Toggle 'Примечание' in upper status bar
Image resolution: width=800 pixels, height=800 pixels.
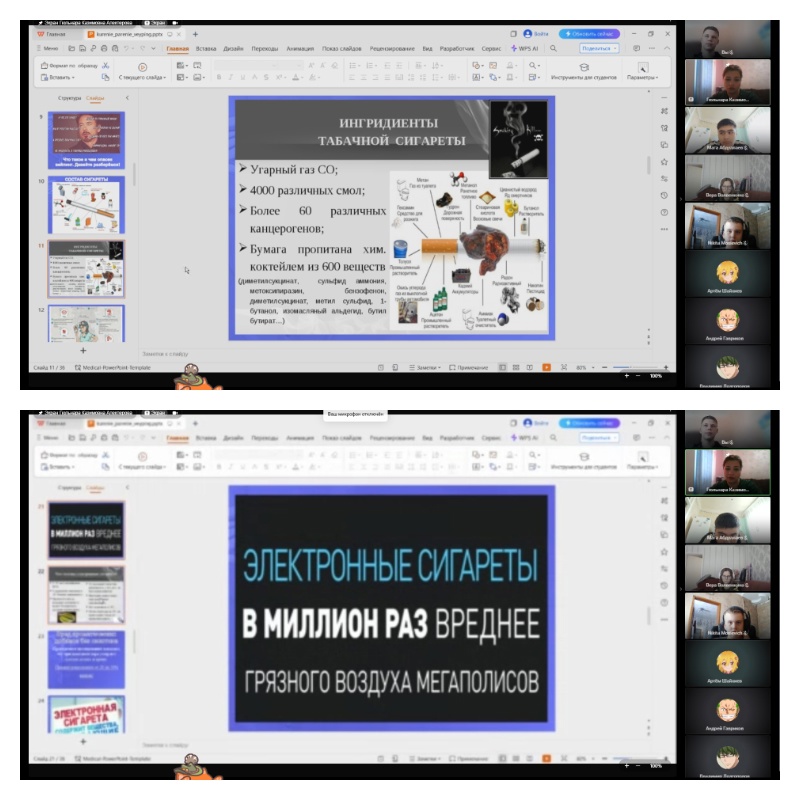[x=468, y=367]
